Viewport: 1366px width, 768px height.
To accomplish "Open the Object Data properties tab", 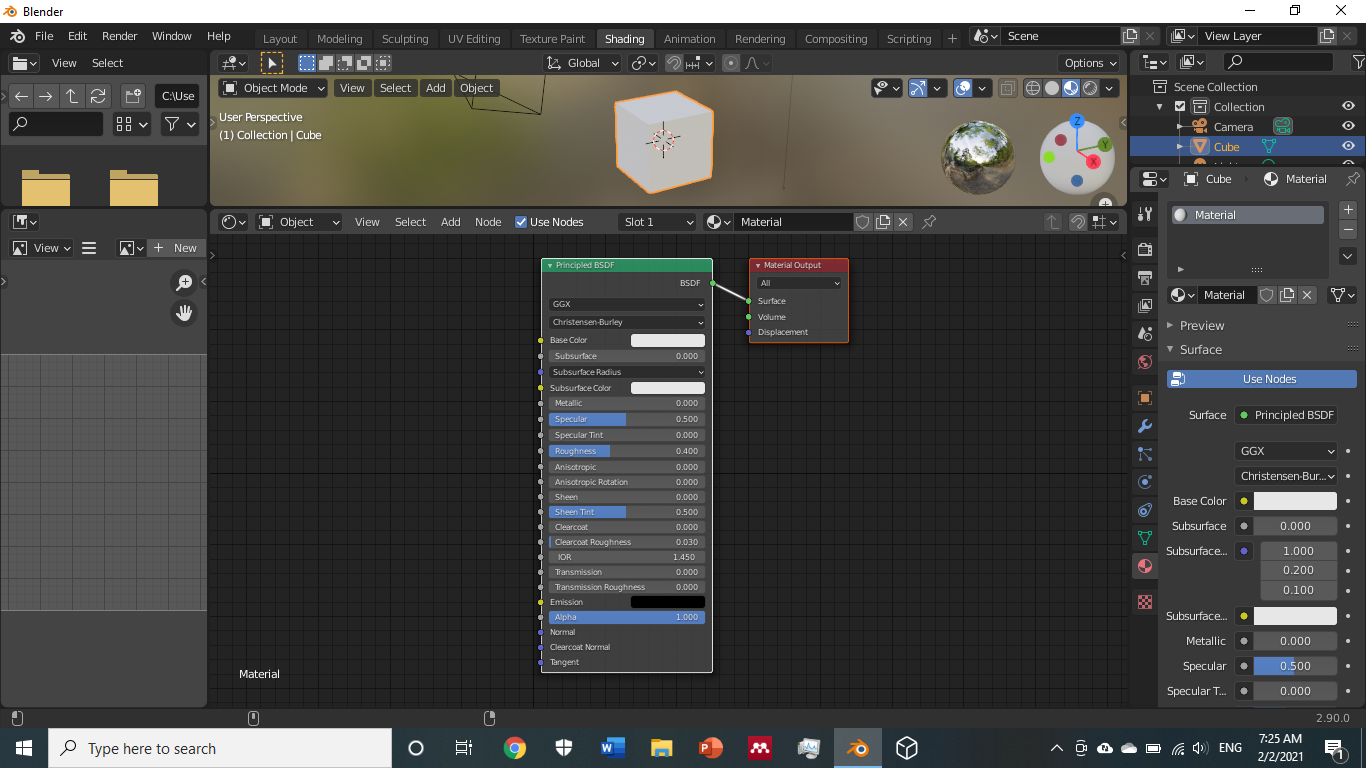I will pyautogui.click(x=1145, y=538).
